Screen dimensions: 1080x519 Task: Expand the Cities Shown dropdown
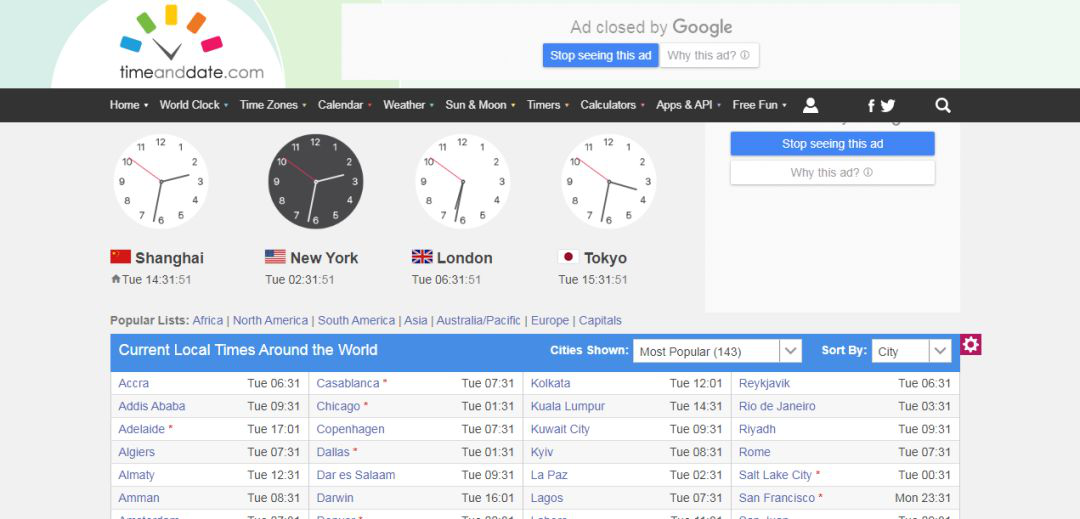click(717, 351)
